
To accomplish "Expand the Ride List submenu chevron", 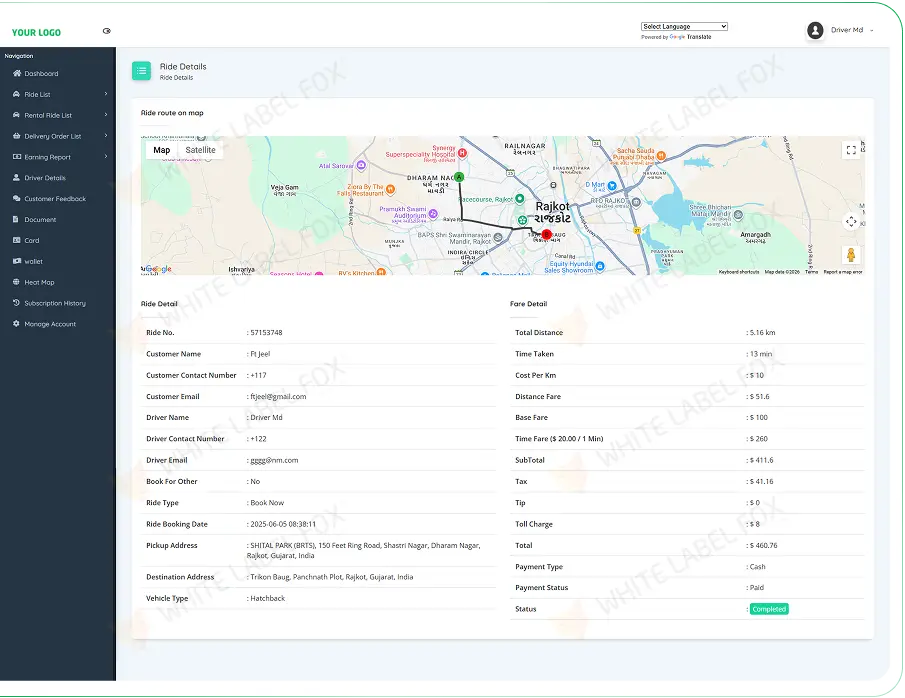I will 106,94.
